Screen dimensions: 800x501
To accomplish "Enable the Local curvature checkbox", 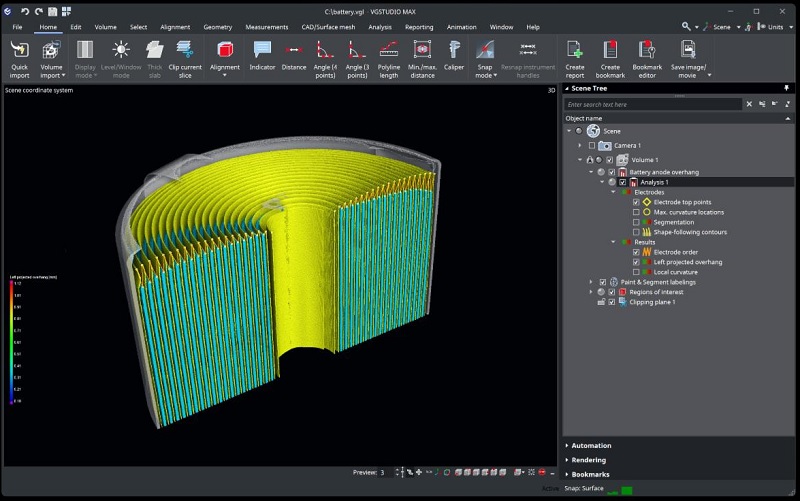I will click(x=636, y=272).
